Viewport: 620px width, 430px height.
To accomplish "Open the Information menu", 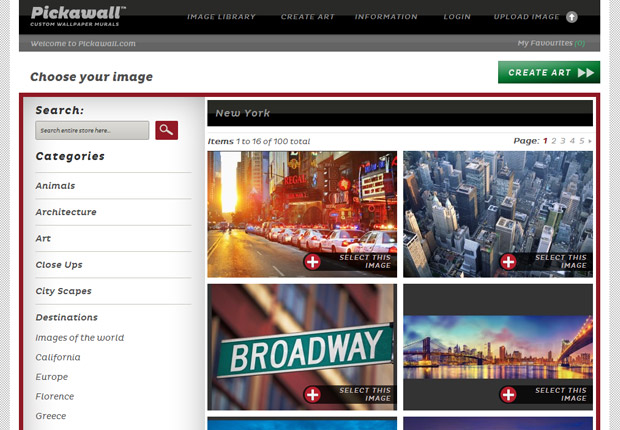I will pos(386,17).
